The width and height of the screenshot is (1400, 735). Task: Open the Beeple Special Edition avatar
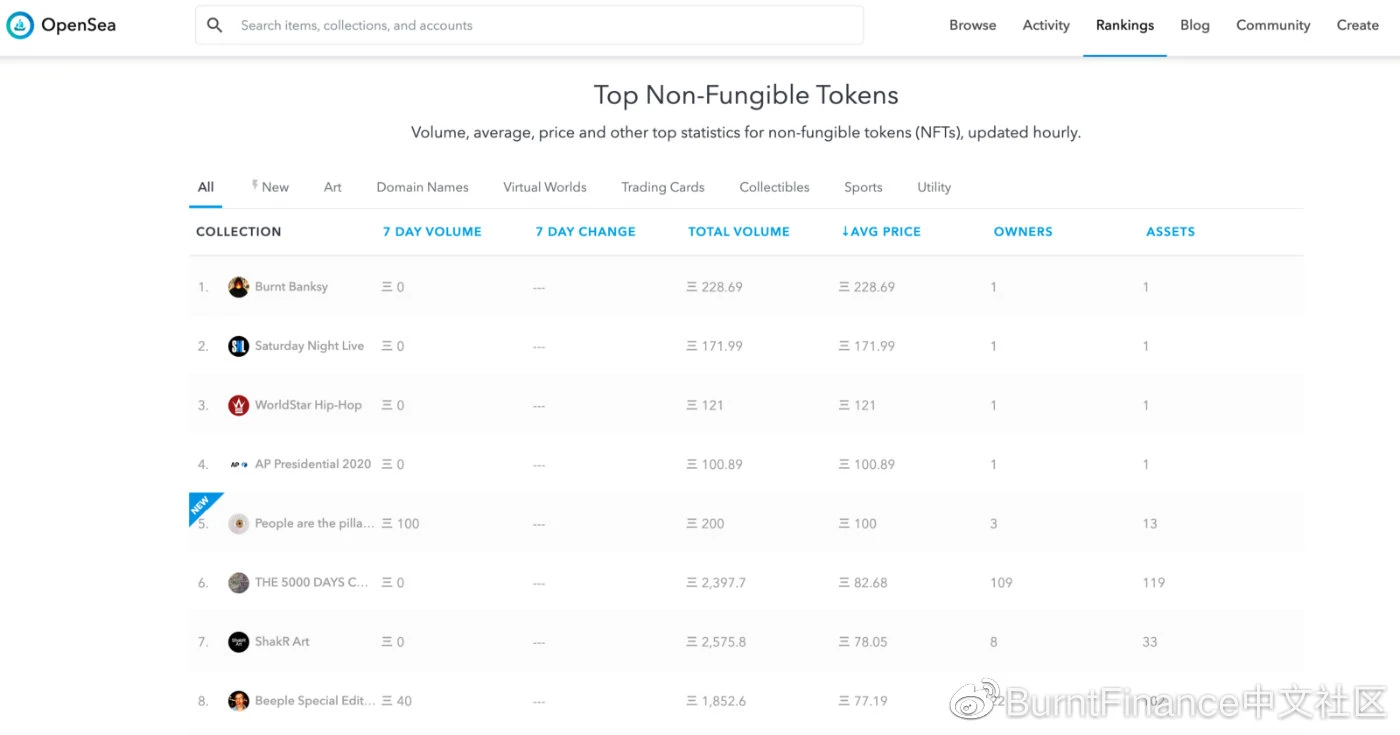[238, 701]
